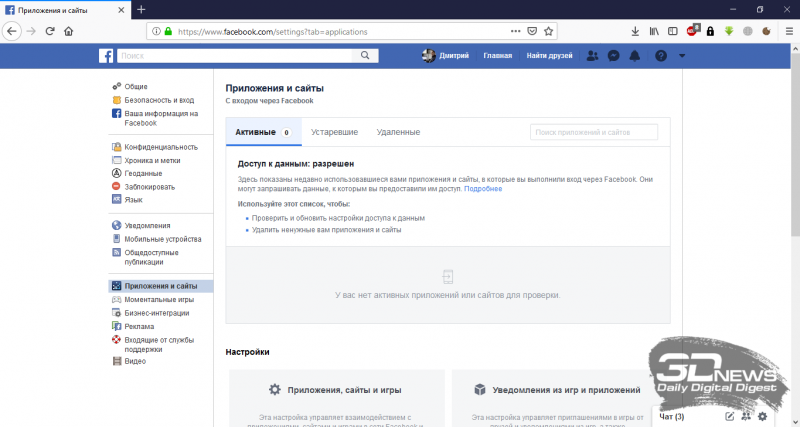Click Дмитрий profile link in header
The image size is (800, 427).
pos(445,56)
